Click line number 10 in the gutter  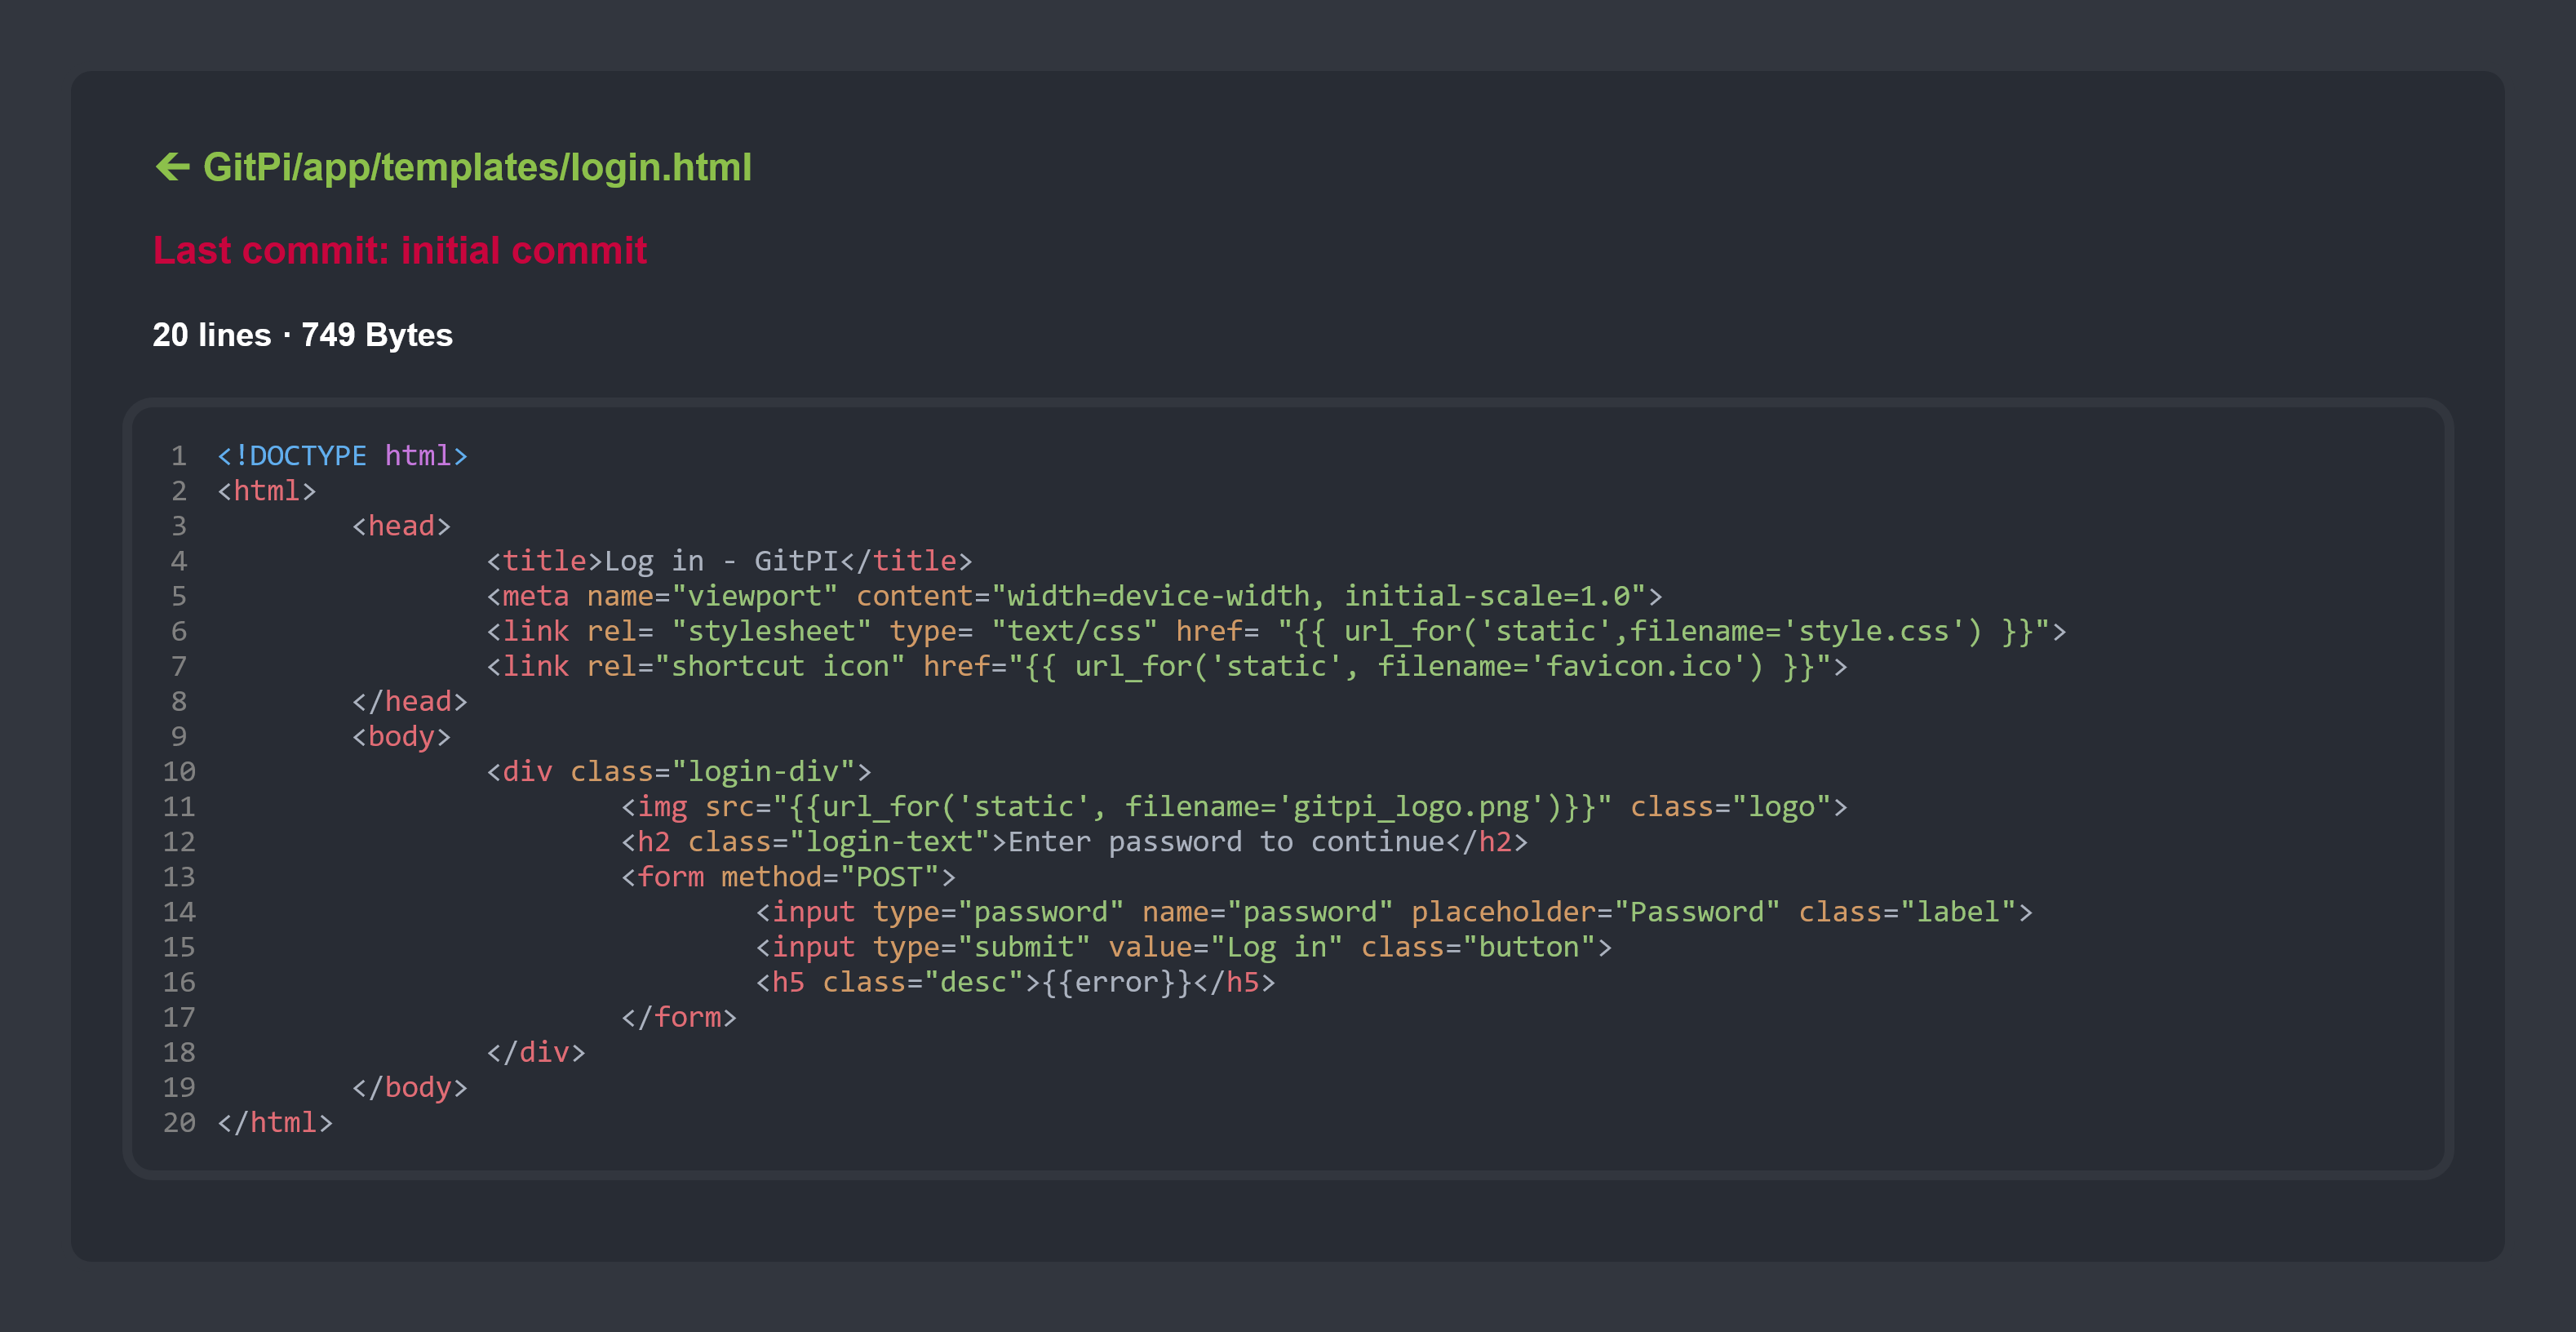point(179,772)
